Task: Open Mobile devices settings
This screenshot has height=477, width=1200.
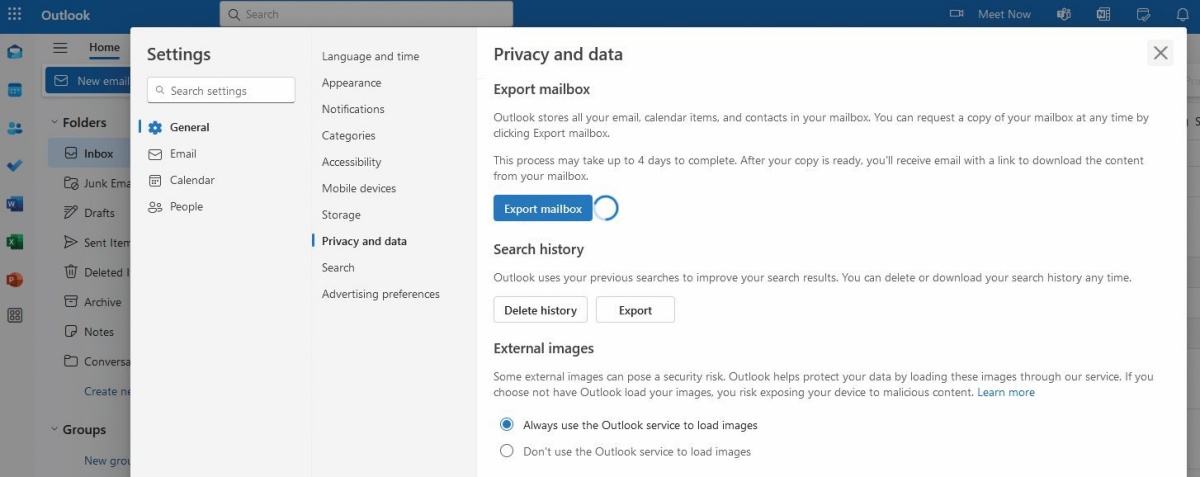Action: 359,188
